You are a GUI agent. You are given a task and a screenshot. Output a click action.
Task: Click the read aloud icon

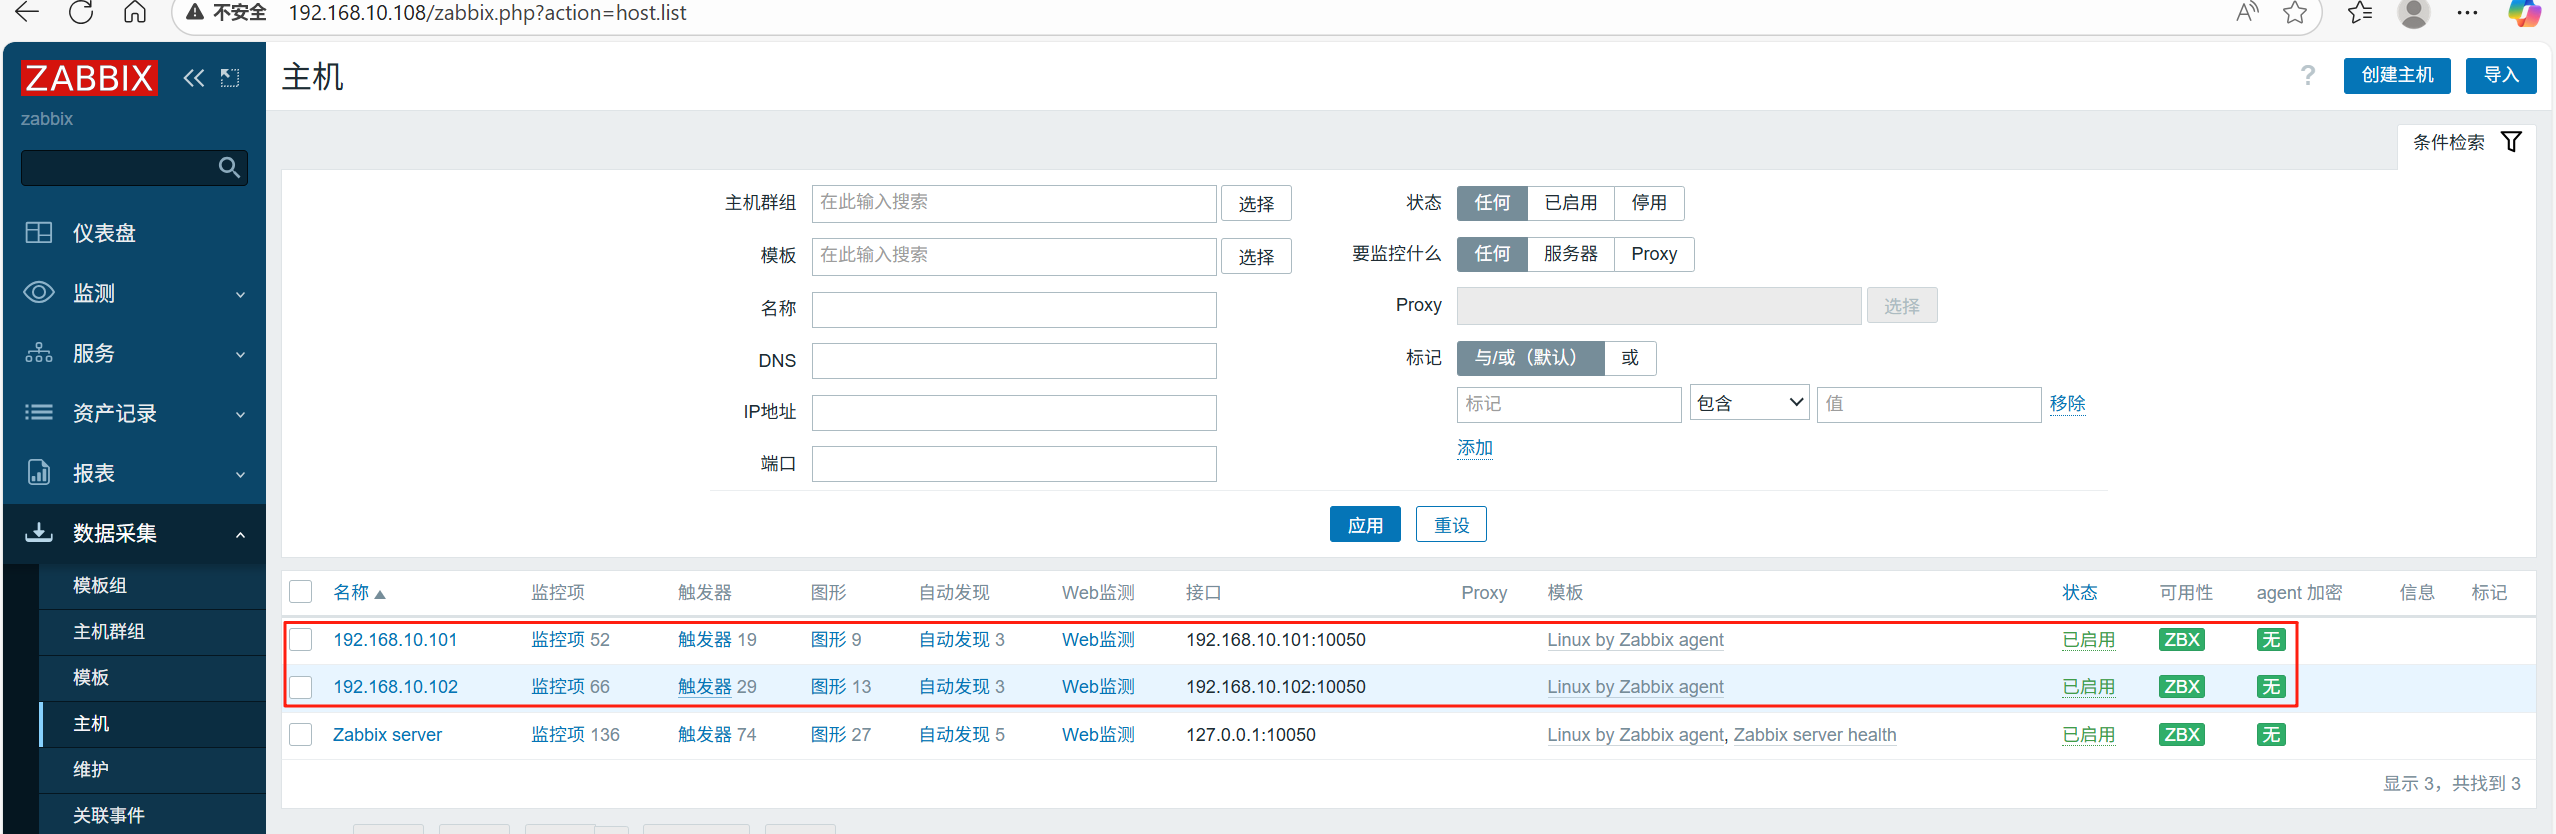click(2247, 12)
